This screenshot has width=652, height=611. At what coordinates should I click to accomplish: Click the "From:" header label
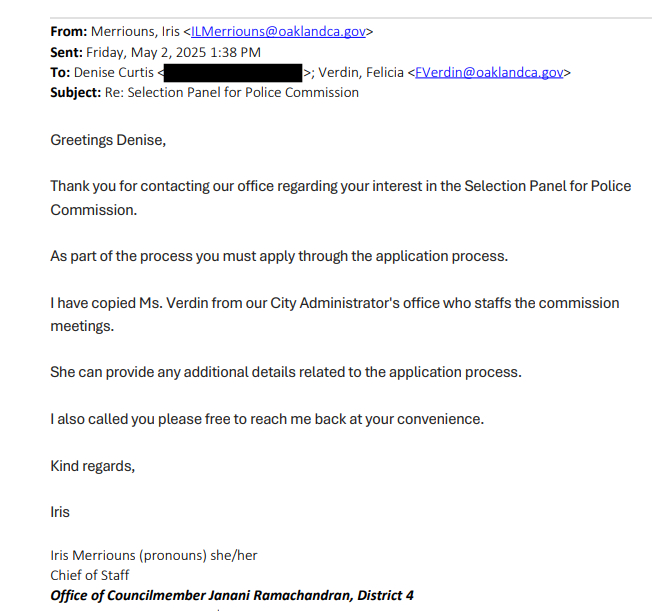click(x=67, y=31)
